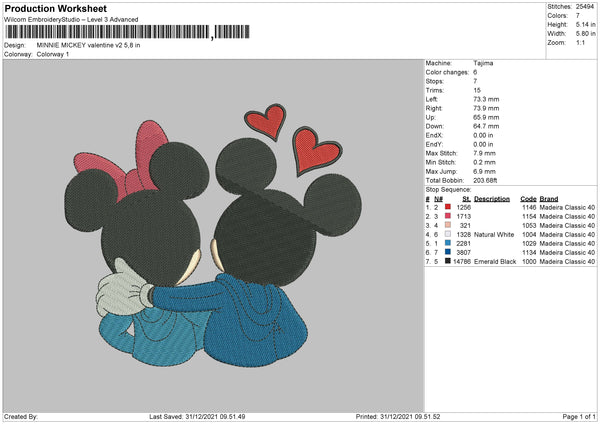This screenshot has height=424, width=600.
Task: Click the light blue swatch for stitch count 2281
Action: 447,243
